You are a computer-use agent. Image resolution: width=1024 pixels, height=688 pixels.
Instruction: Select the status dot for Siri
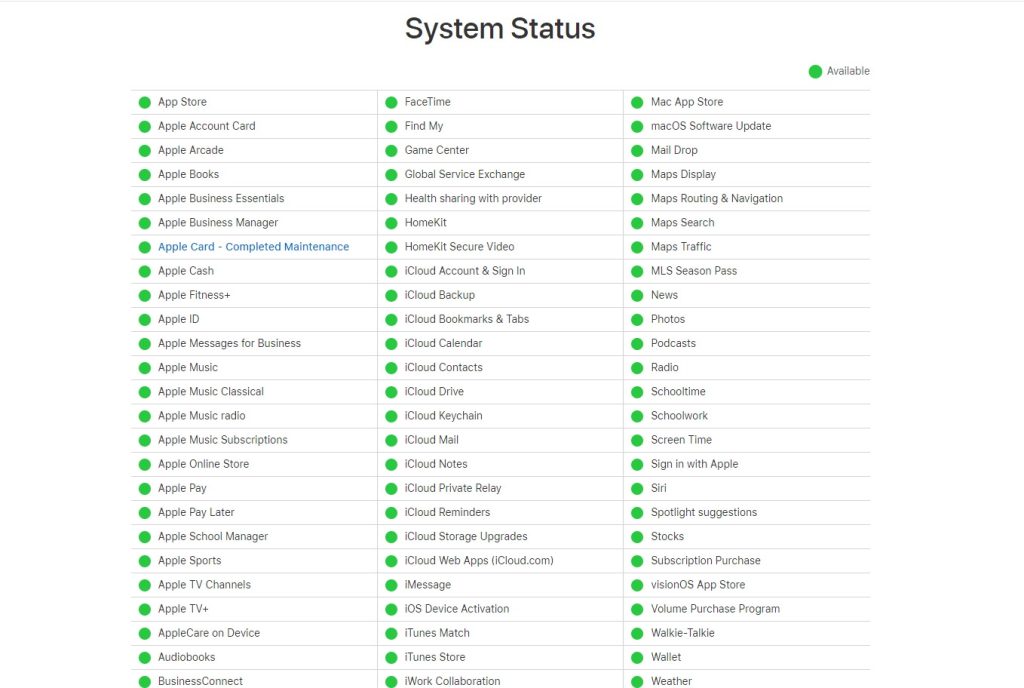637,489
